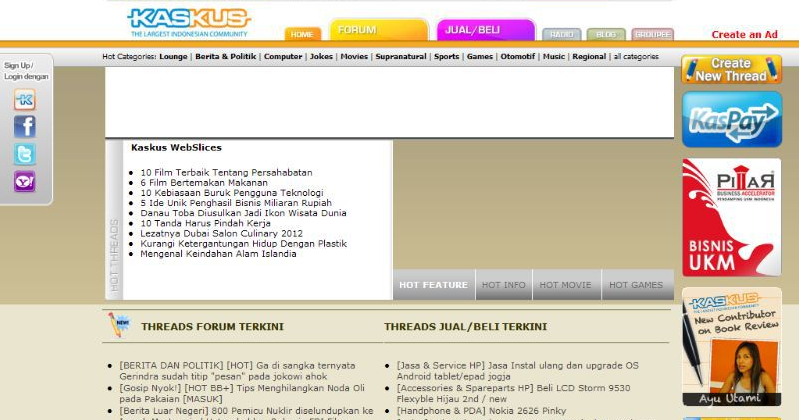
Task: Log in with the Yahoo icon
Action: [x=24, y=181]
